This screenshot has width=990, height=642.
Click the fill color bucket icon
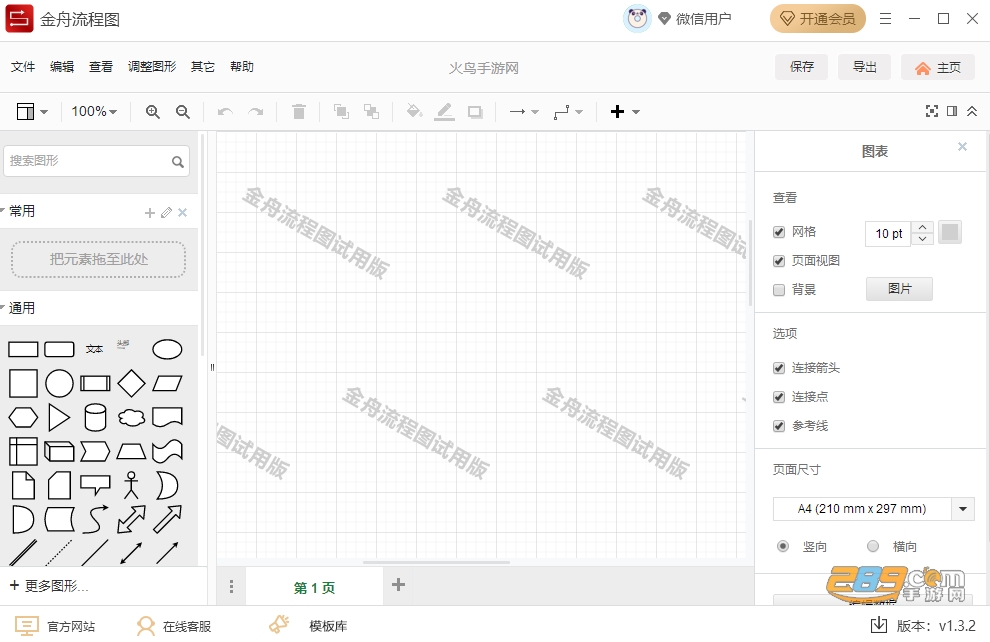pos(414,112)
